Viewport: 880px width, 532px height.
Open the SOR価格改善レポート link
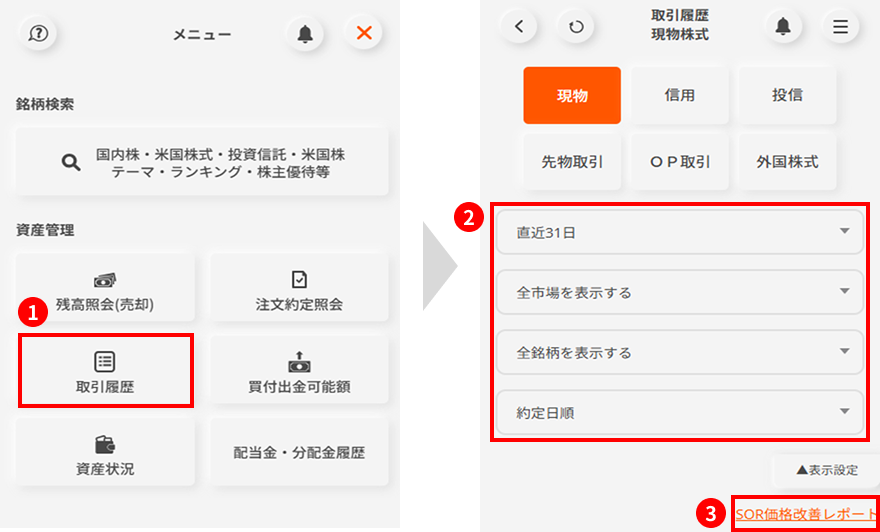pyautogui.click(x=805, y=514)
